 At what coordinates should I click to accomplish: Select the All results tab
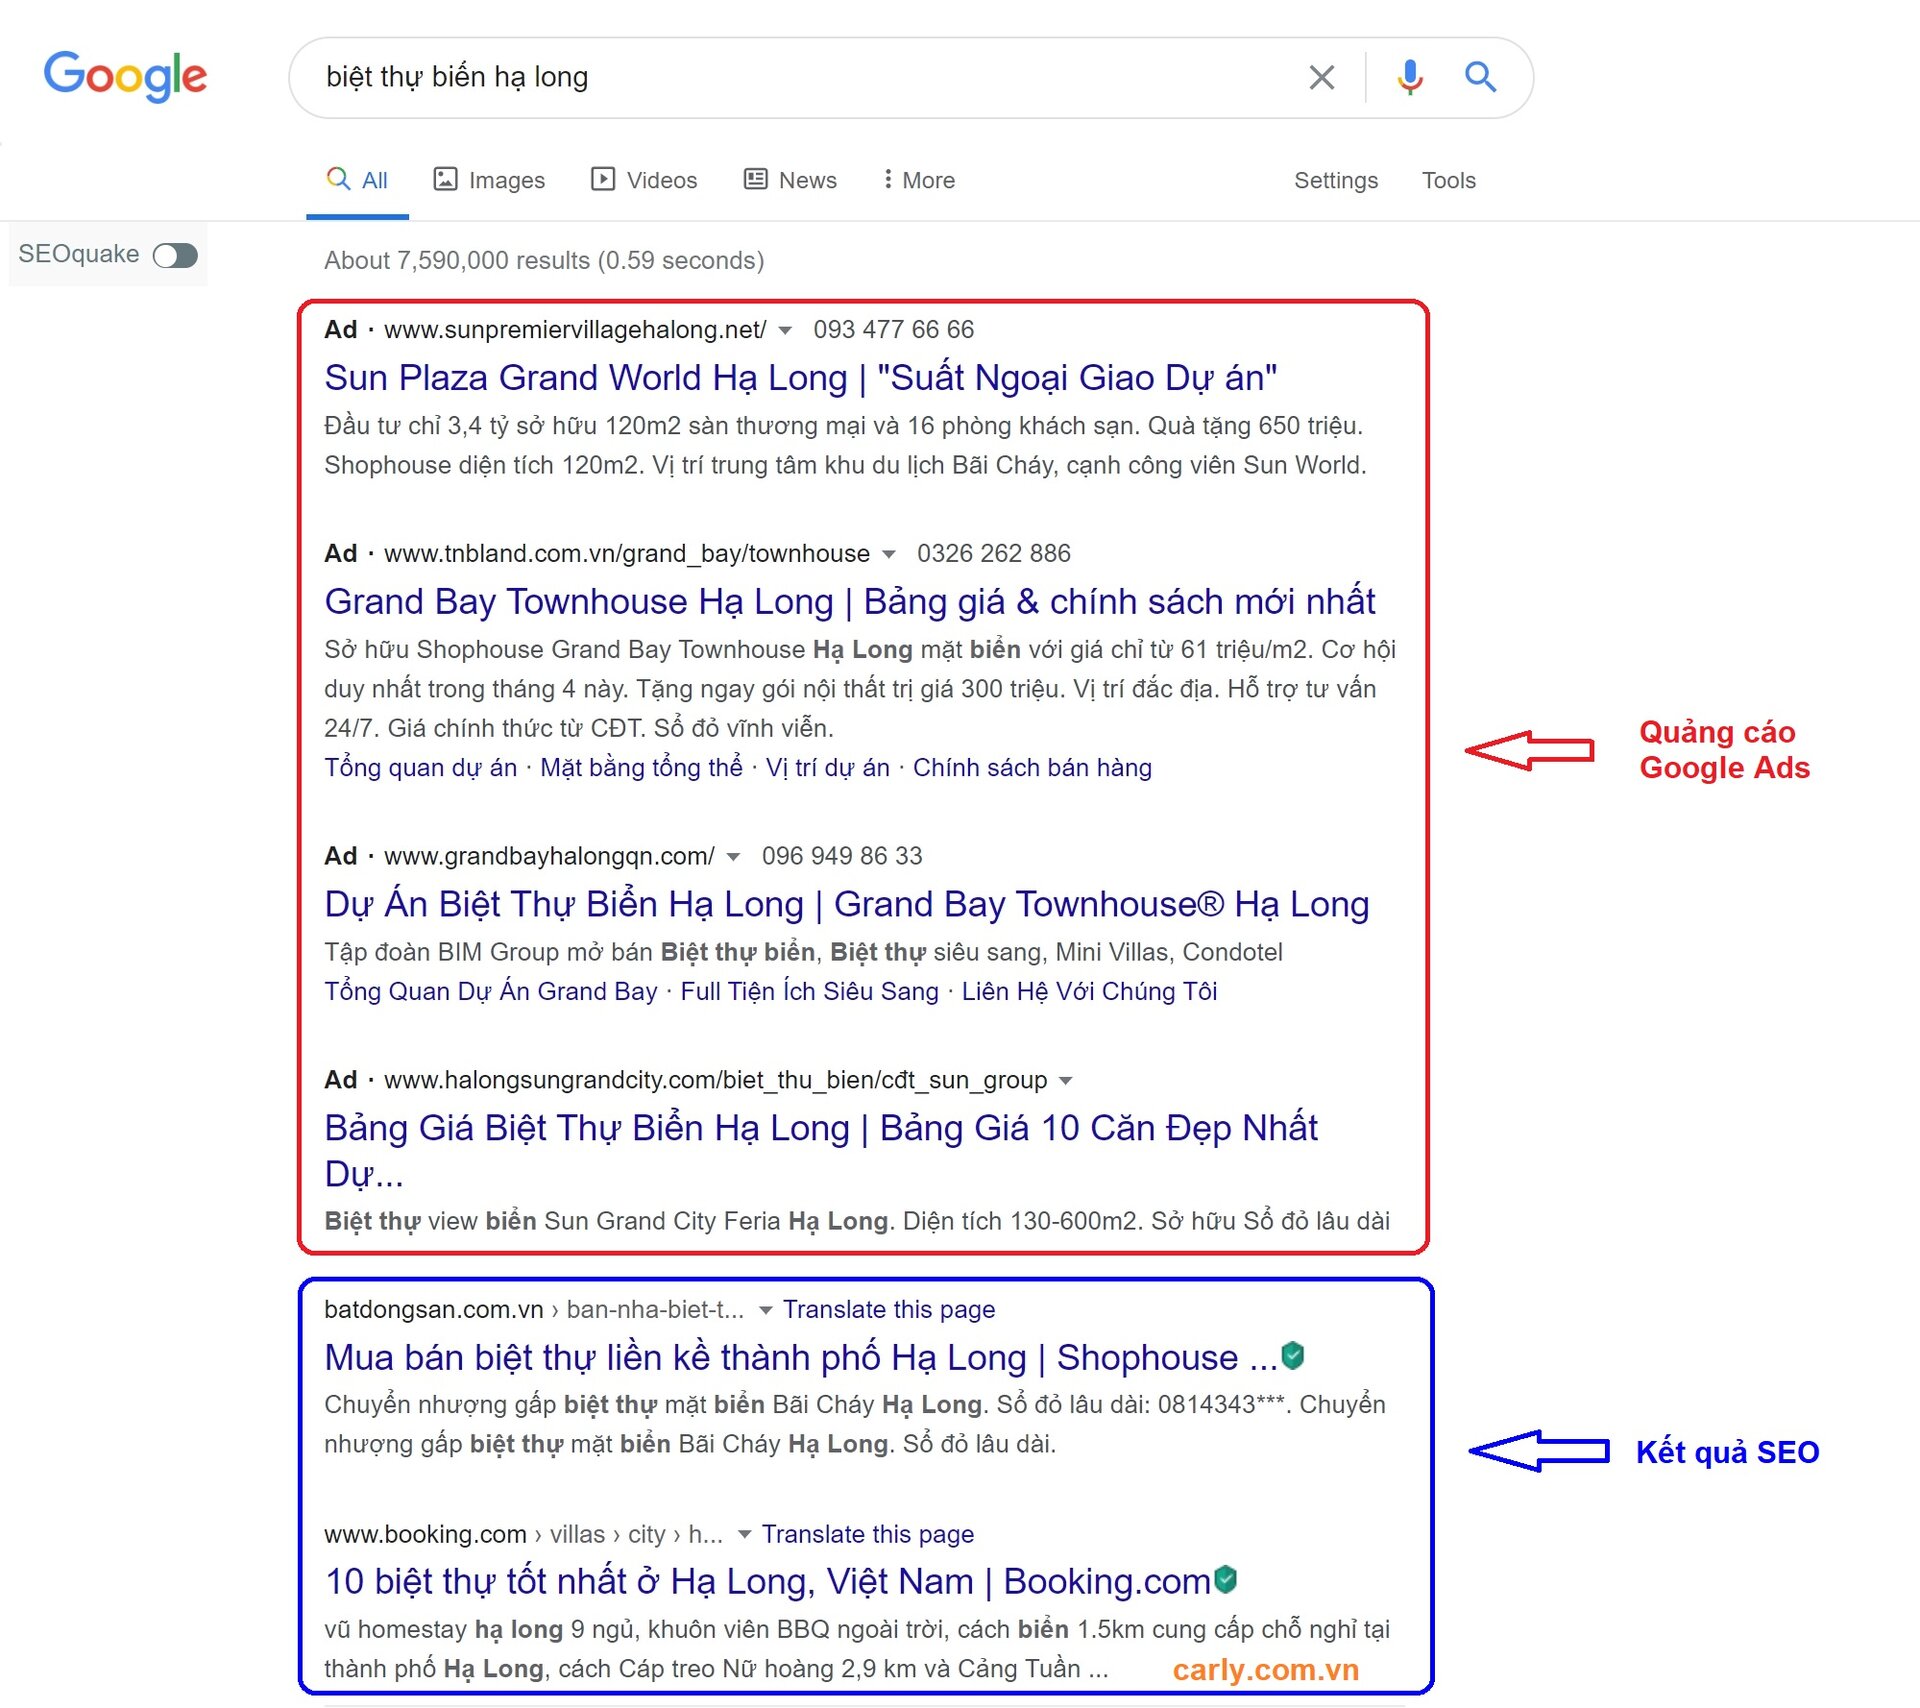pyautogui.click(x=357, y=180)
